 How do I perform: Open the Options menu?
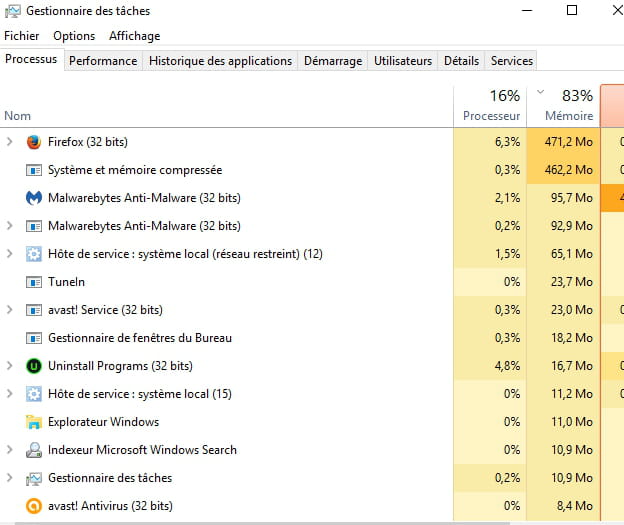(x=74, y=36)
